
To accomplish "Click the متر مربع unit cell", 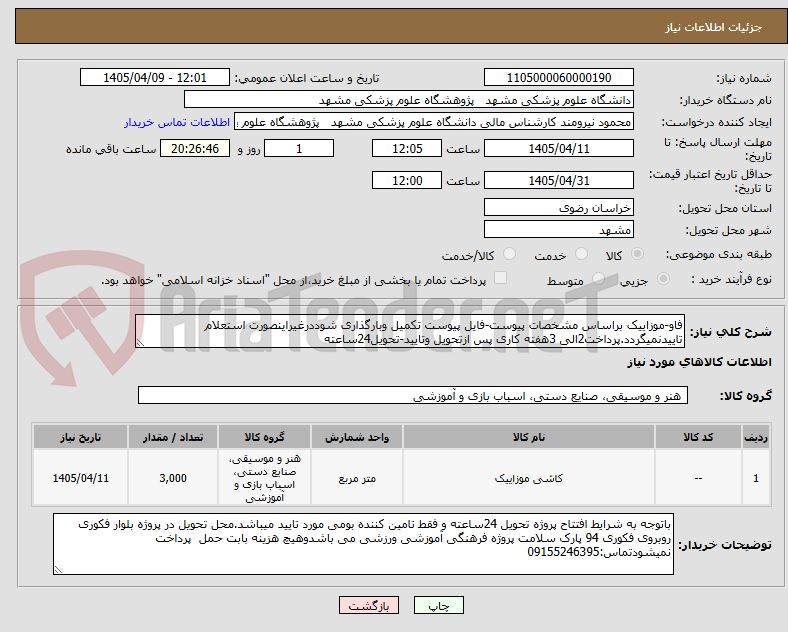I will 357,478.
